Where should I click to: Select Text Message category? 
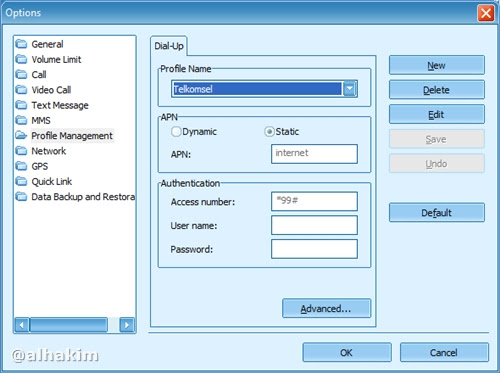[60, 105]
